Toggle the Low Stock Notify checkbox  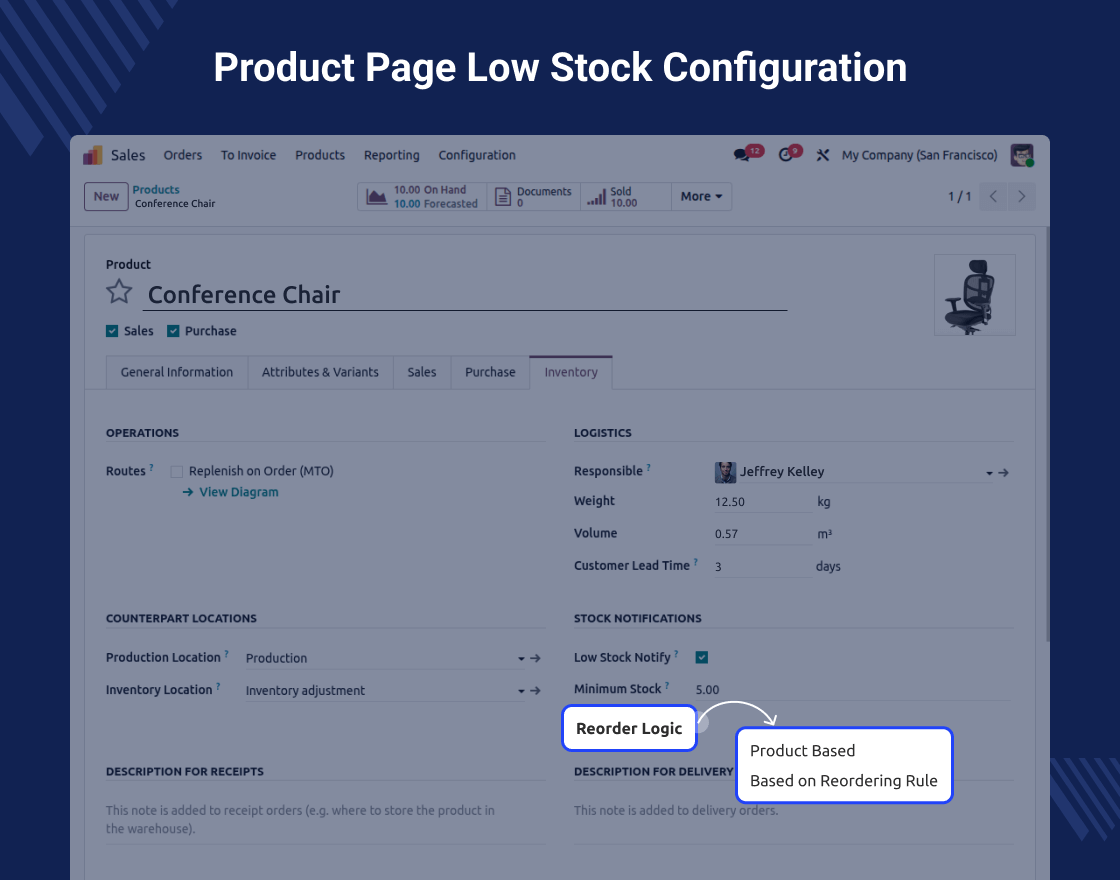tap(702, 657)
